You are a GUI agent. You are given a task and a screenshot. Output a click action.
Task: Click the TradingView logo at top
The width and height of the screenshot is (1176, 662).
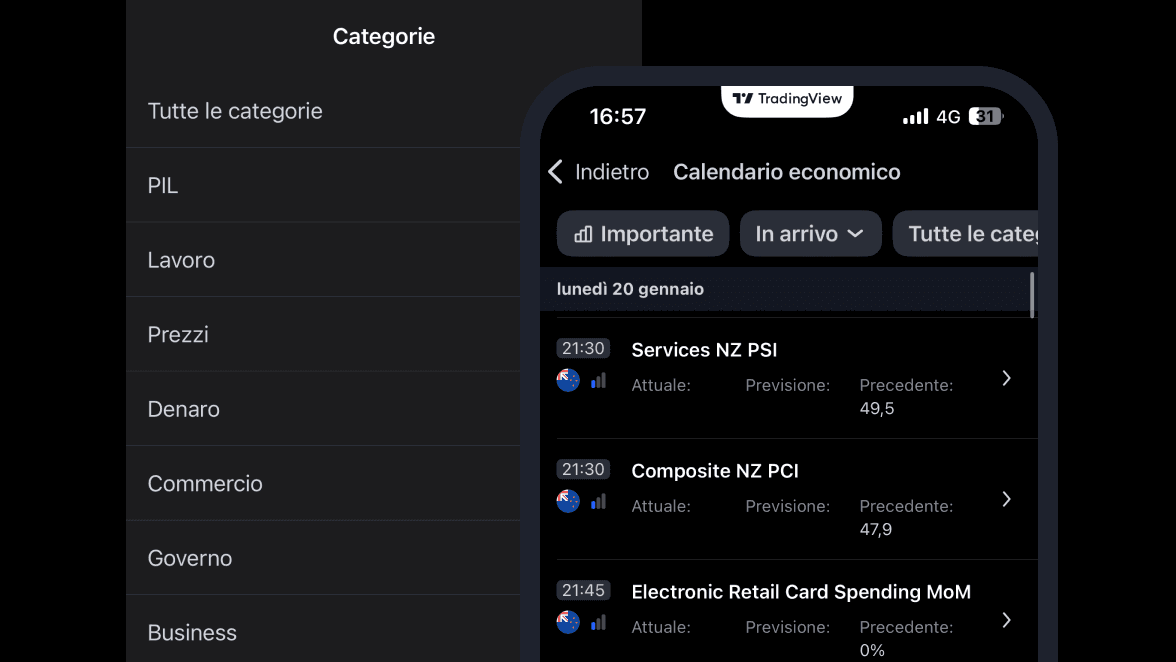tap(787, 99)
